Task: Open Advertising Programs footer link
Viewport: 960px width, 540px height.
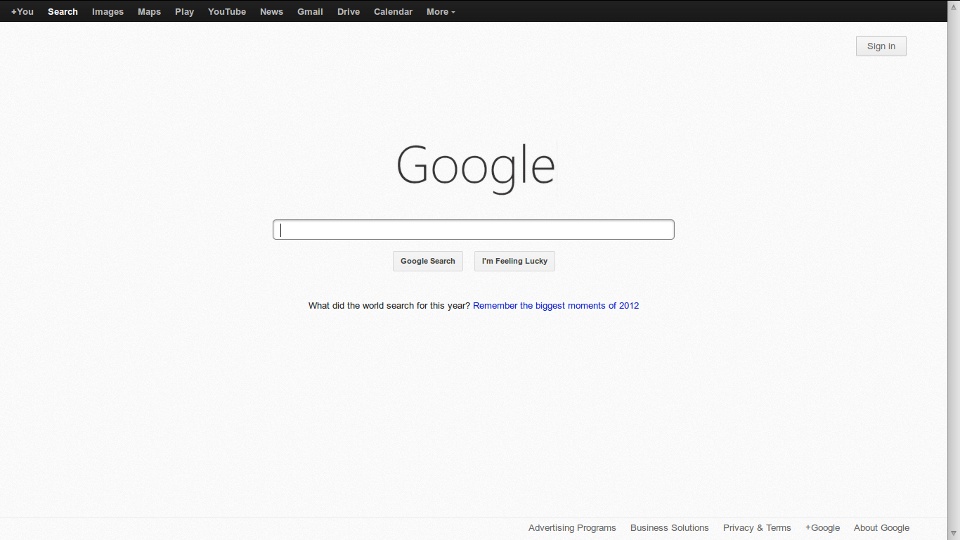Action: [x=572, y=528]
